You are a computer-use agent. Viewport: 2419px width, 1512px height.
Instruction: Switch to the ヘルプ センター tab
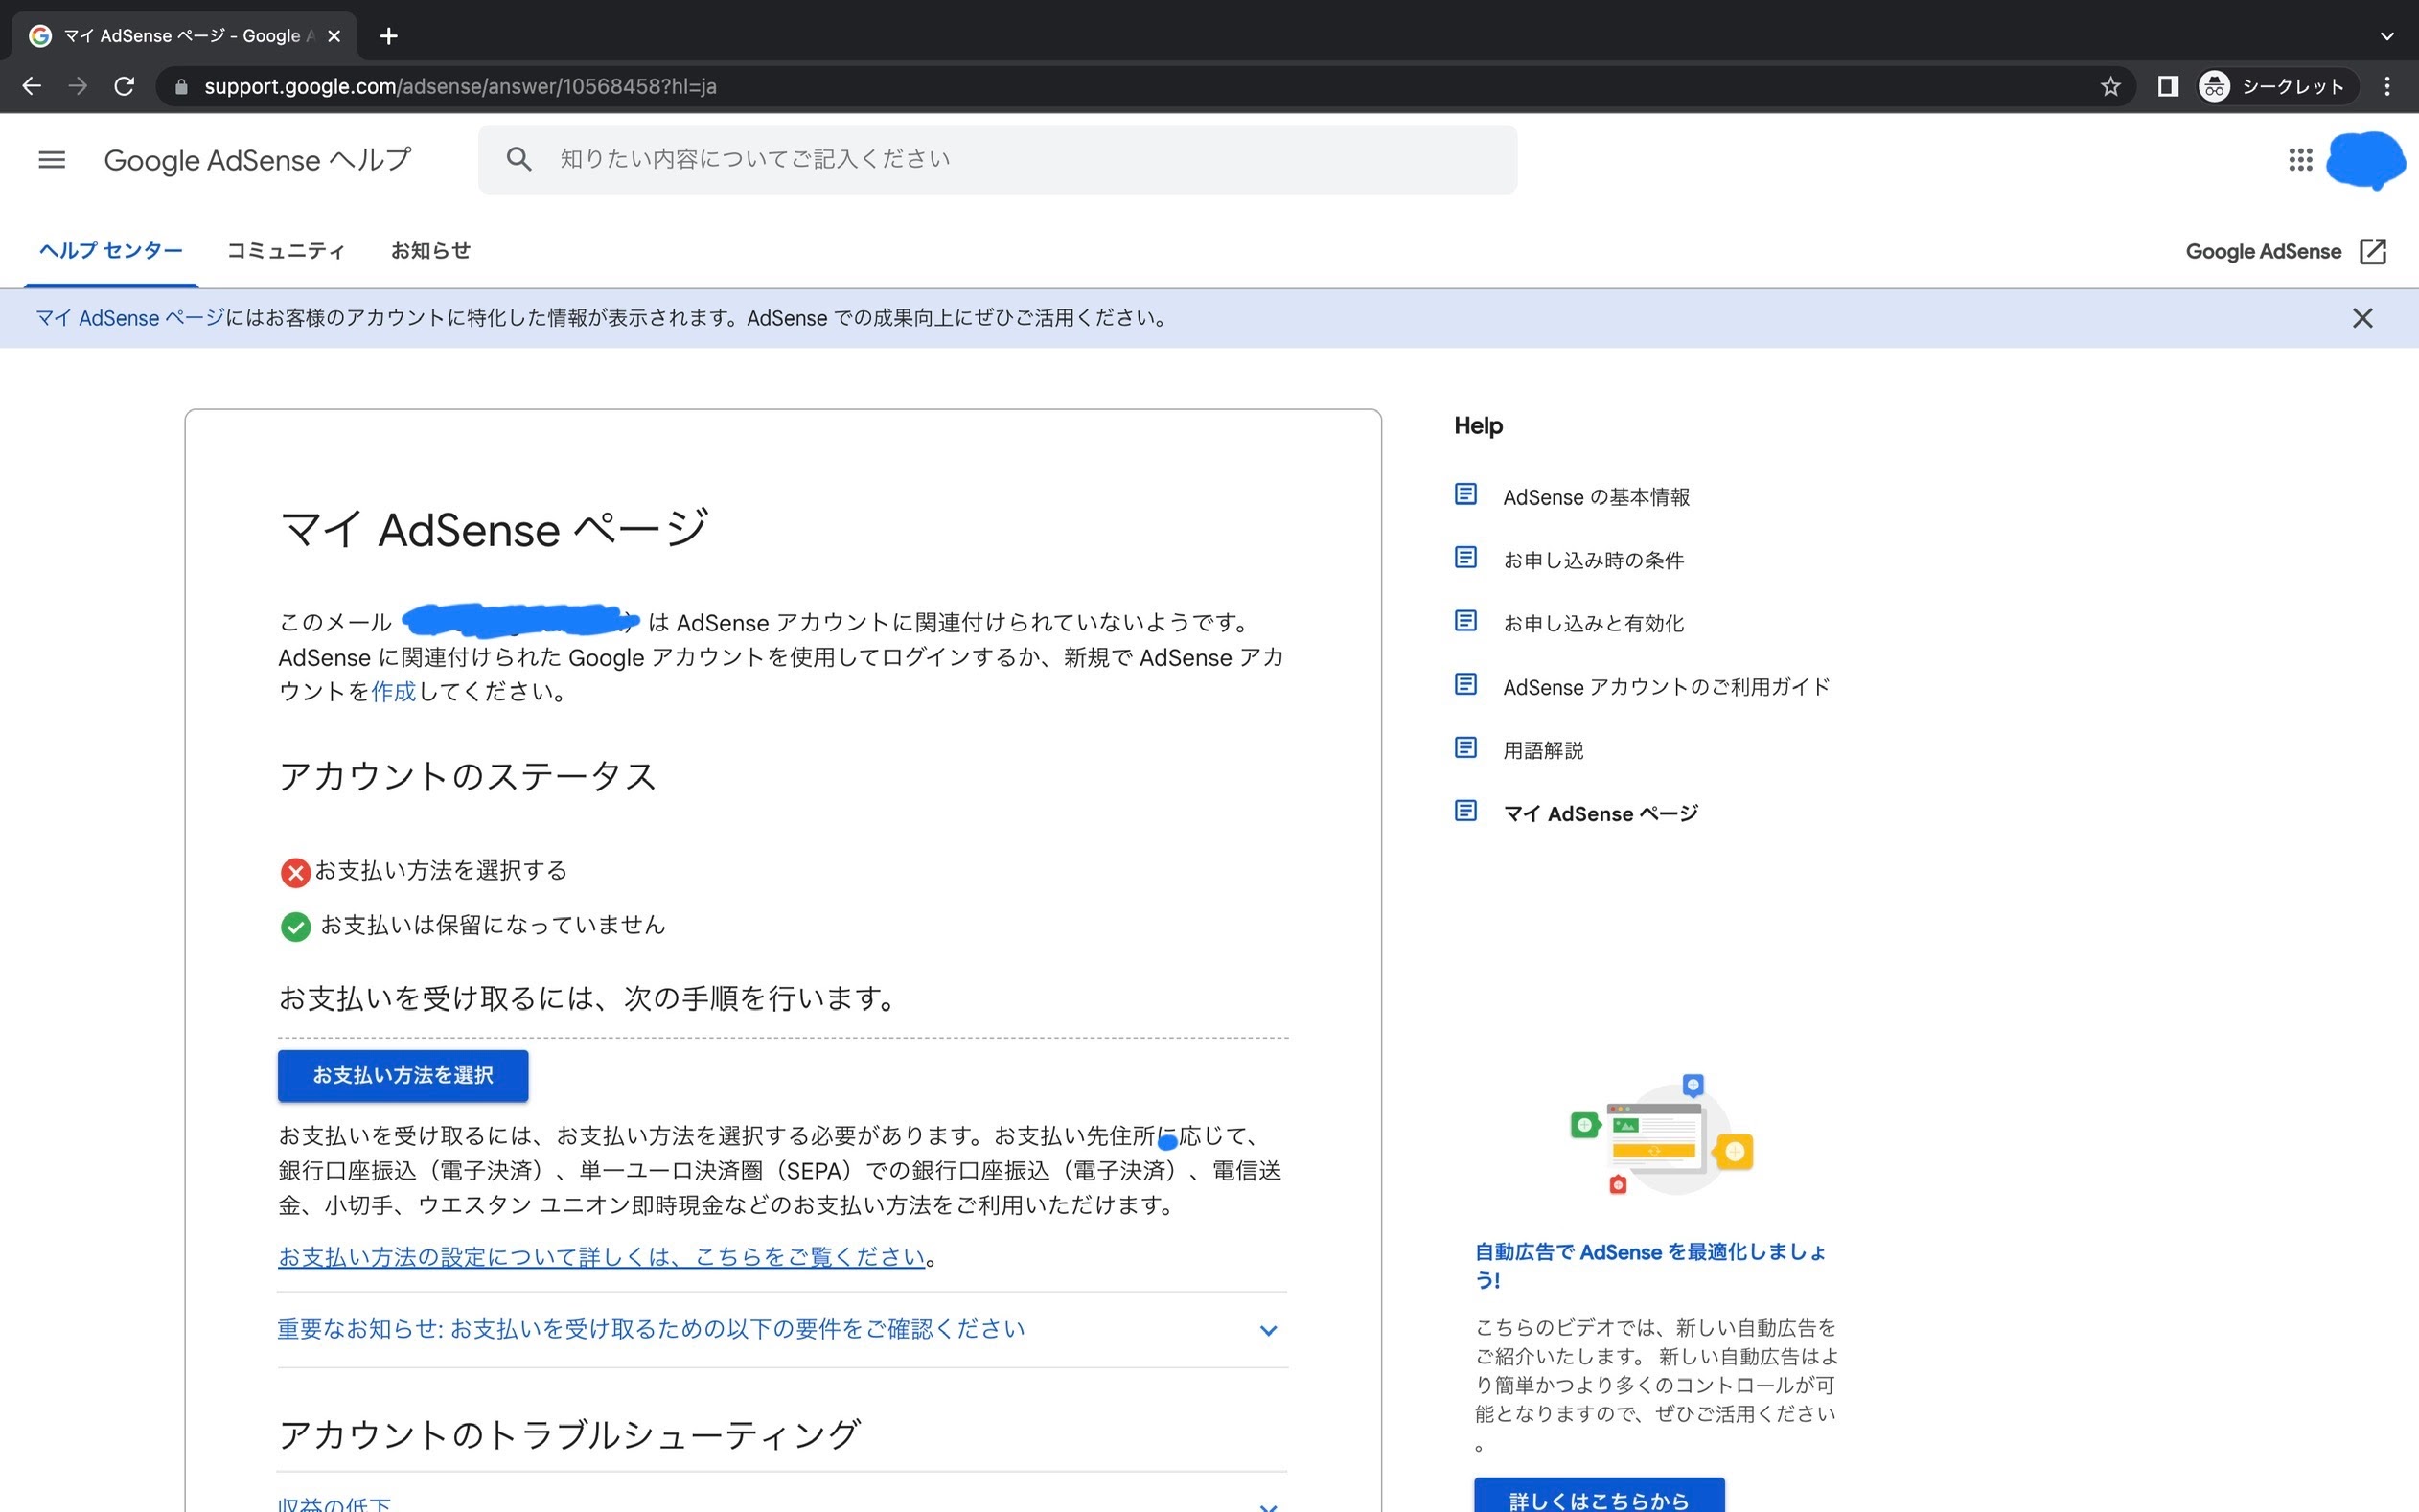pos(110,251)
